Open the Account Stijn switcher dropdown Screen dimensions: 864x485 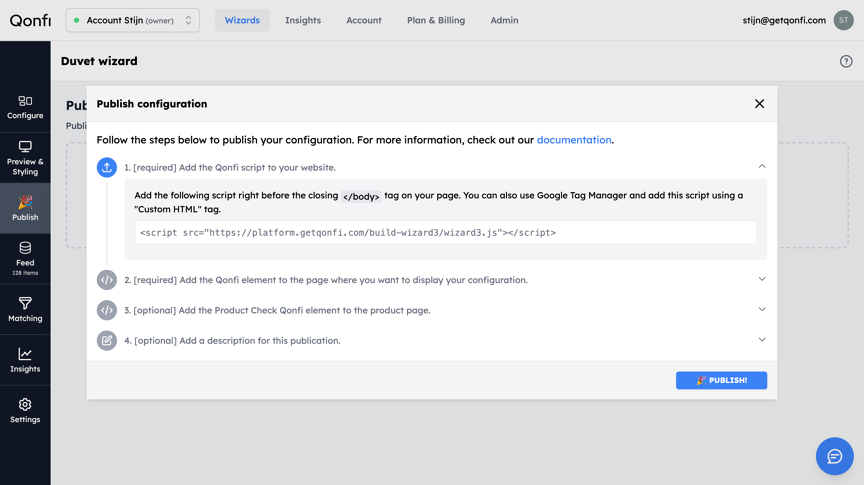(133, 20)
